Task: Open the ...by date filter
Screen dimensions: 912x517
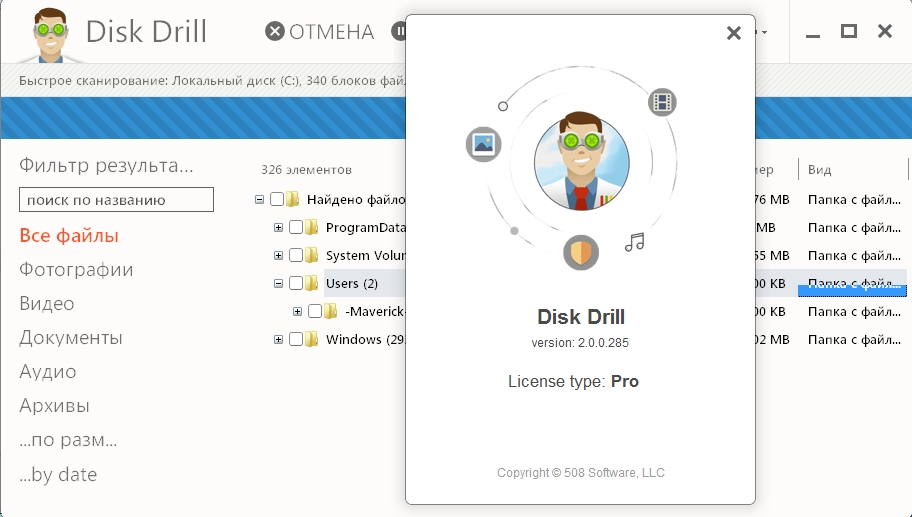Action: pos(58,475)
